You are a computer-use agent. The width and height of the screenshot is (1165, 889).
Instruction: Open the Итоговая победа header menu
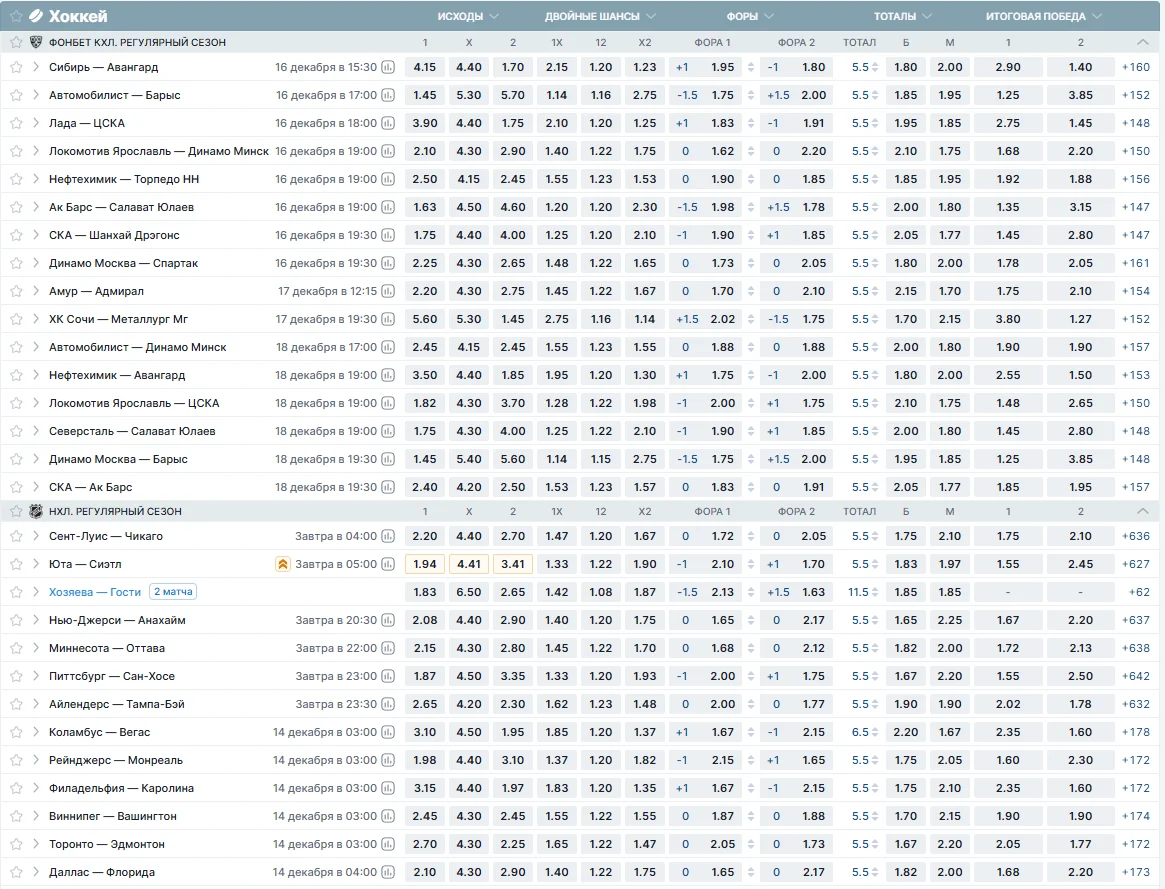click(1097, 16)
